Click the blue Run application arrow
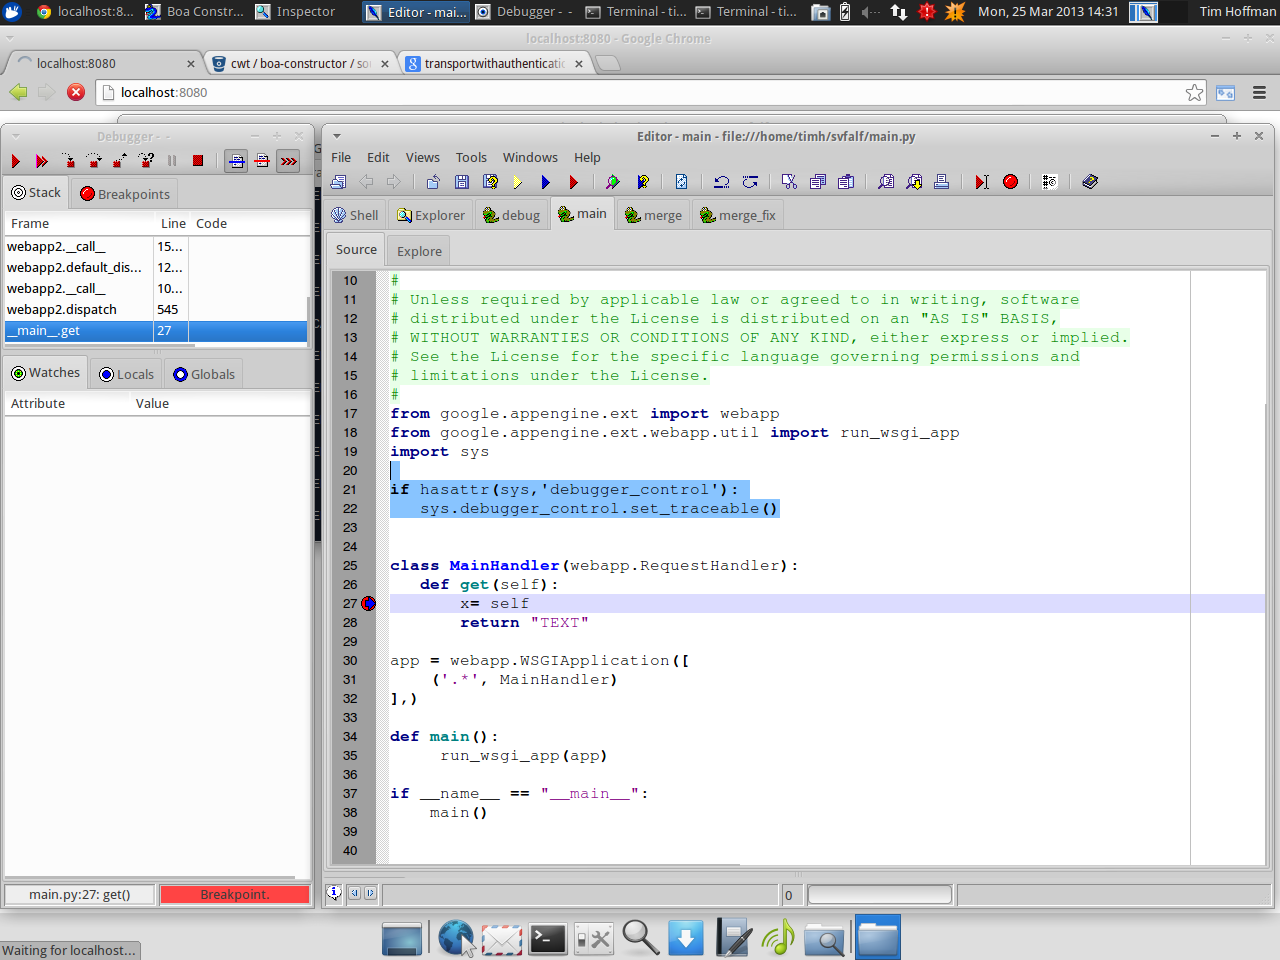This screenshot has width=1280, height=960. [546, 182]
